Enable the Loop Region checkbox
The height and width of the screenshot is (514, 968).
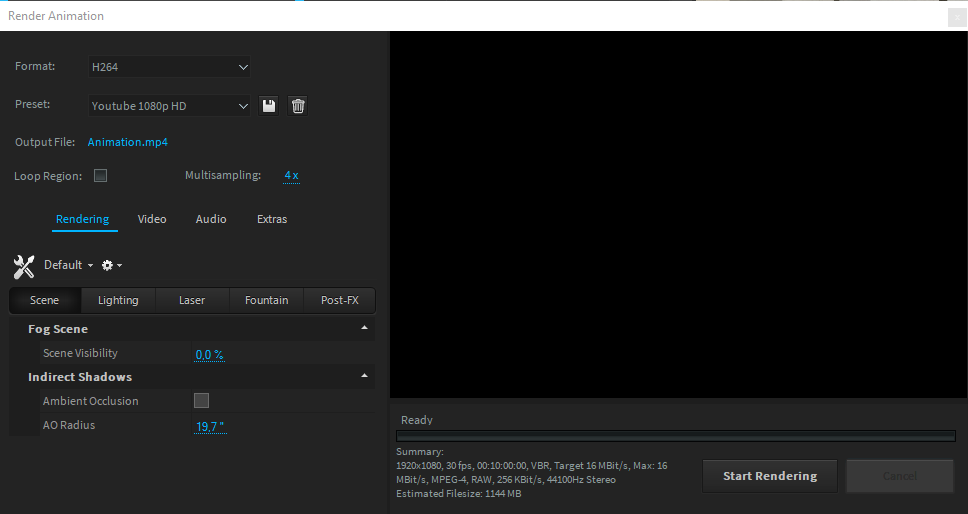(x=100, y=176)
